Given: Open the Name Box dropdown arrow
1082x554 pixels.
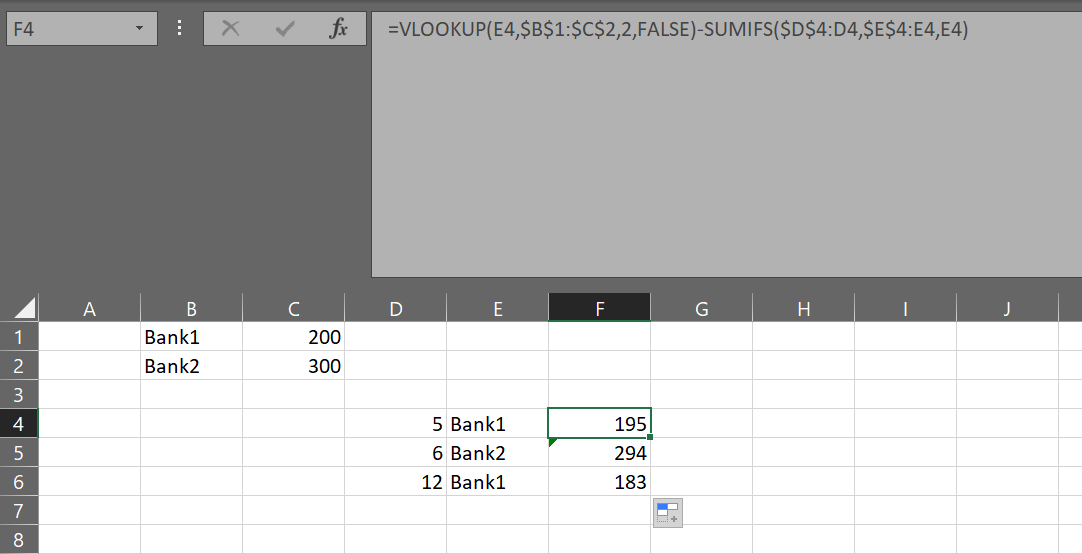Looking at the screenshot, I should (x=140, y=29).
